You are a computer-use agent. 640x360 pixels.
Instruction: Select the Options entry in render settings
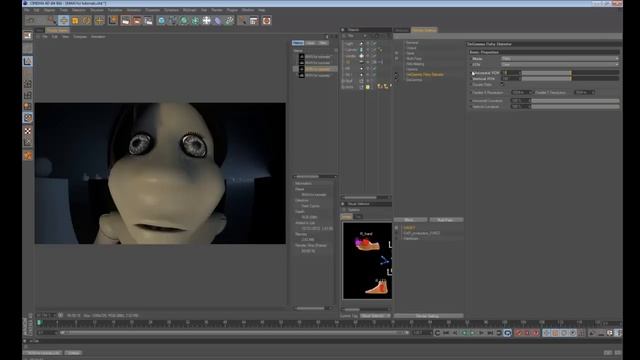[412, 69]
